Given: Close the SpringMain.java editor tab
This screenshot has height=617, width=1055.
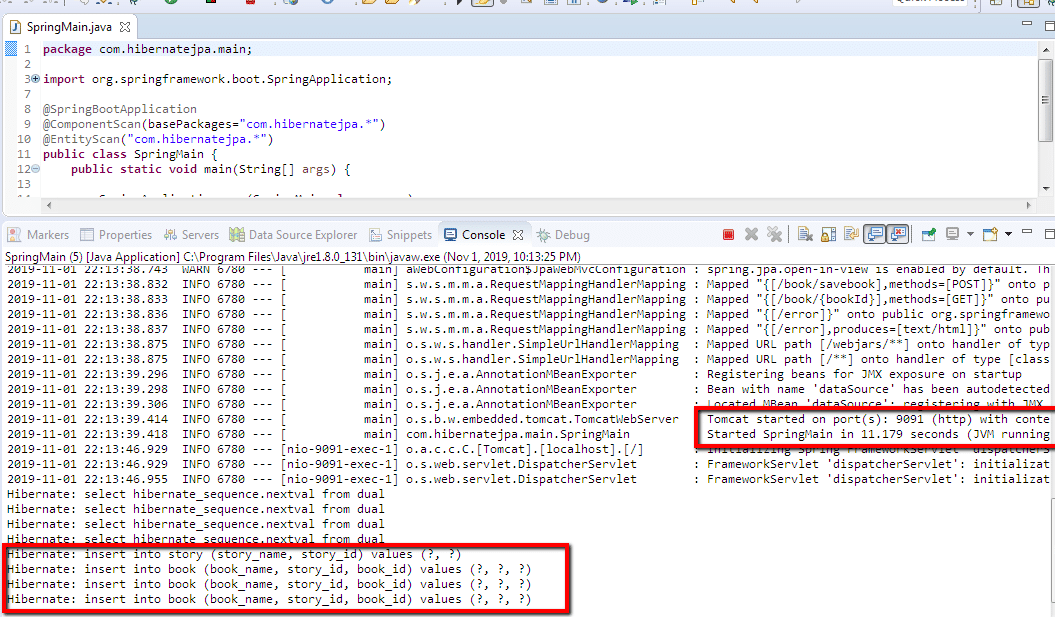Looking at the screenshot, I should pyautogui.click(x=125, y=26).
